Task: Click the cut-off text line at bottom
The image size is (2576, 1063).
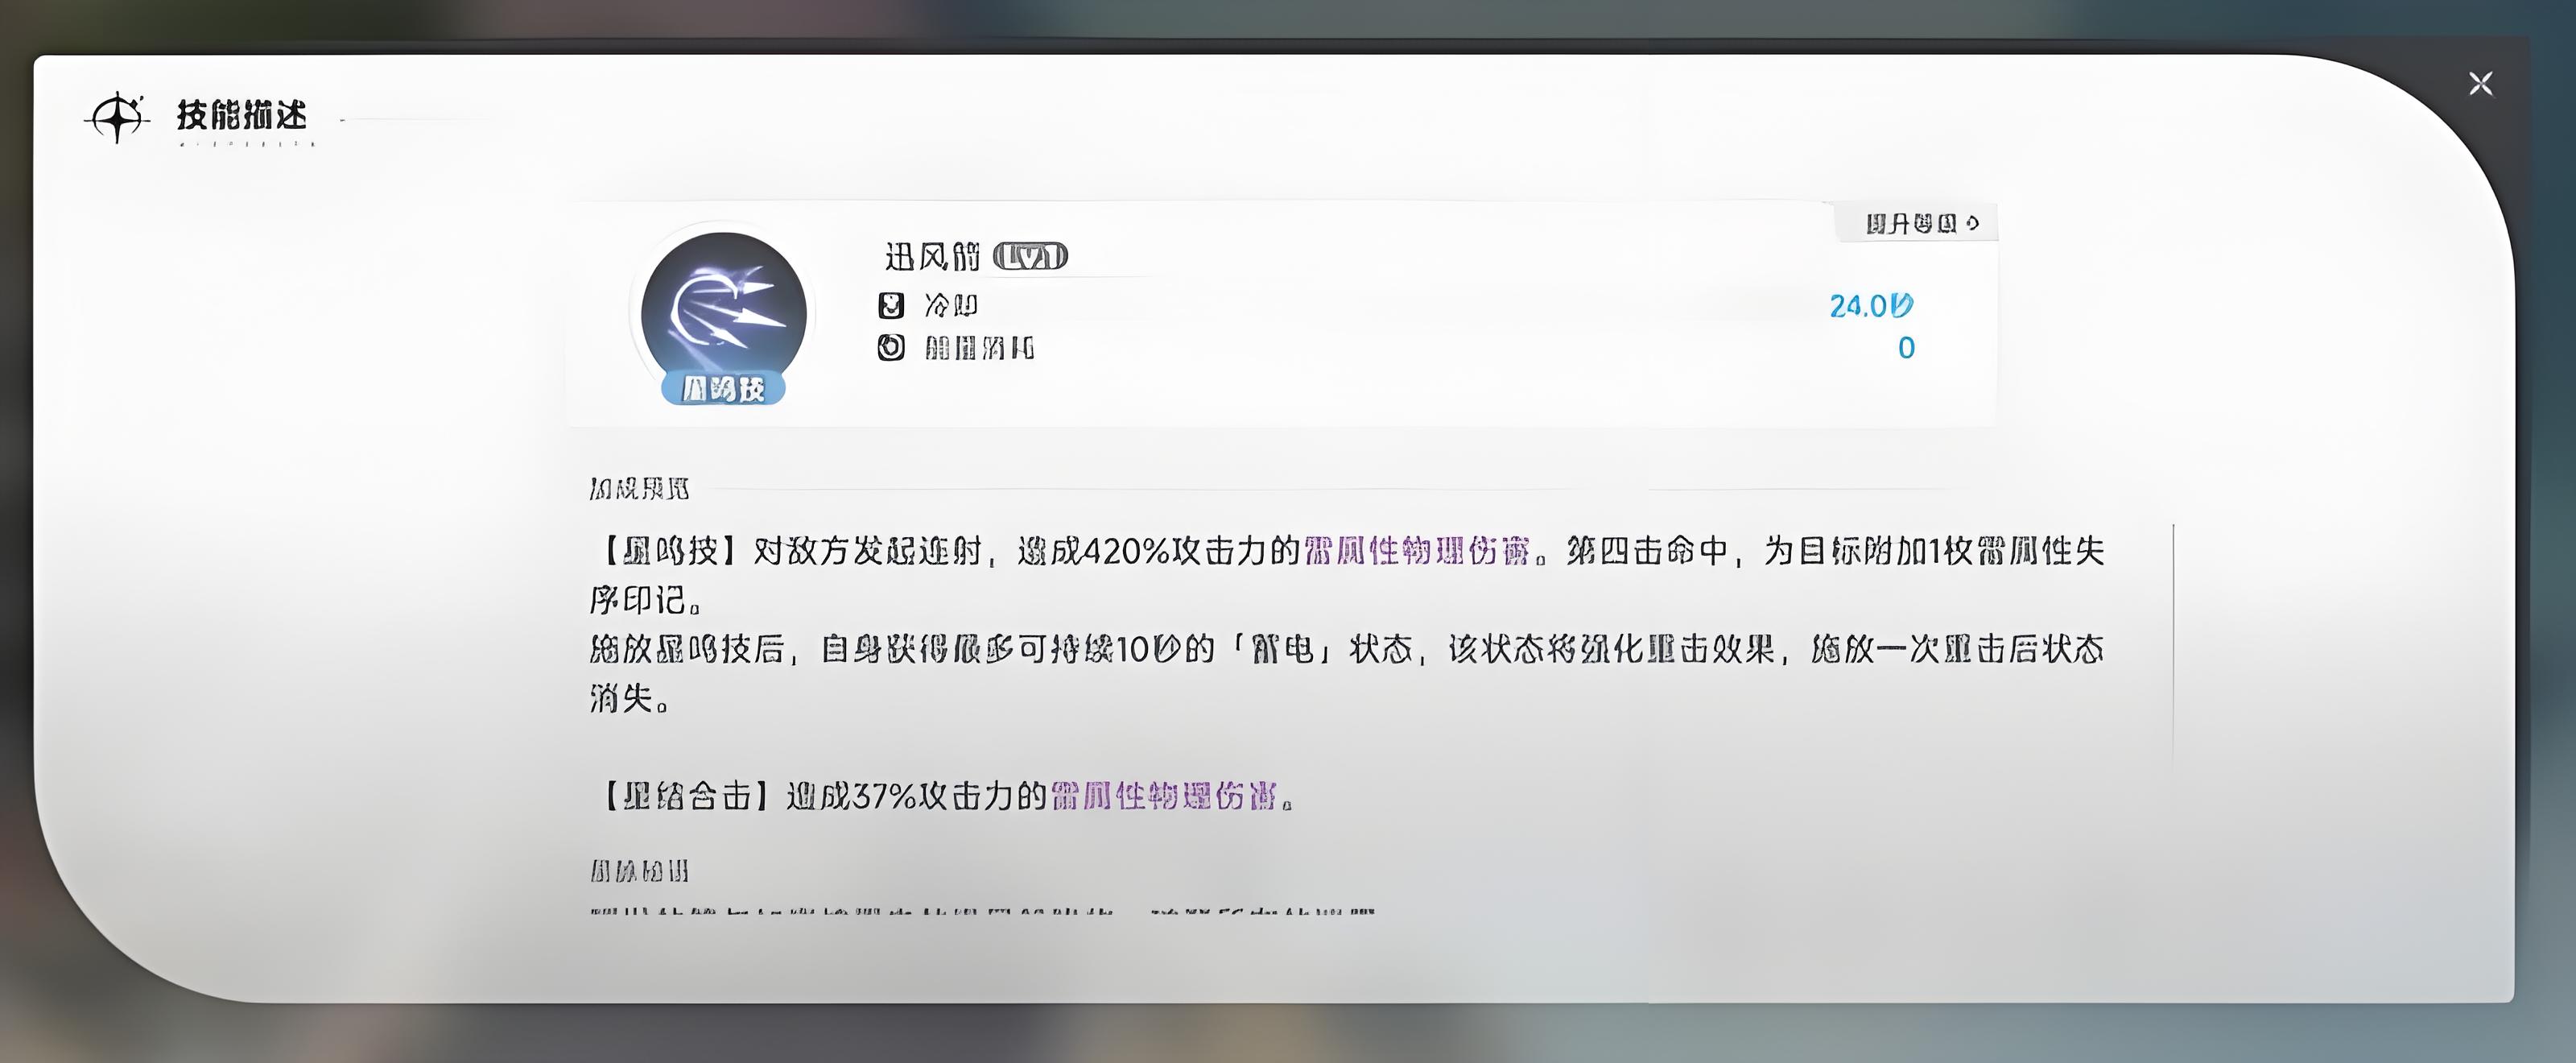Action: click(x=982, y=913)
